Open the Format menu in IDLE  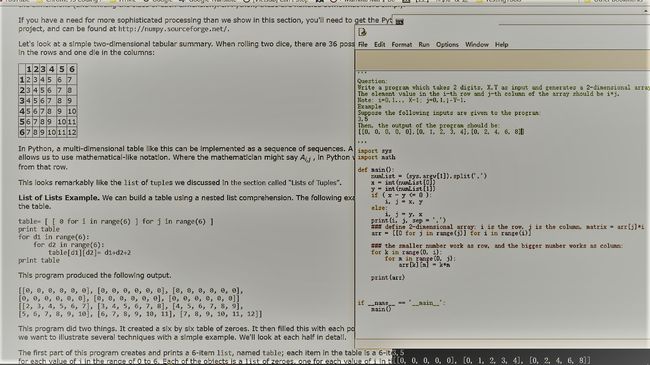(x=402, y=44)
